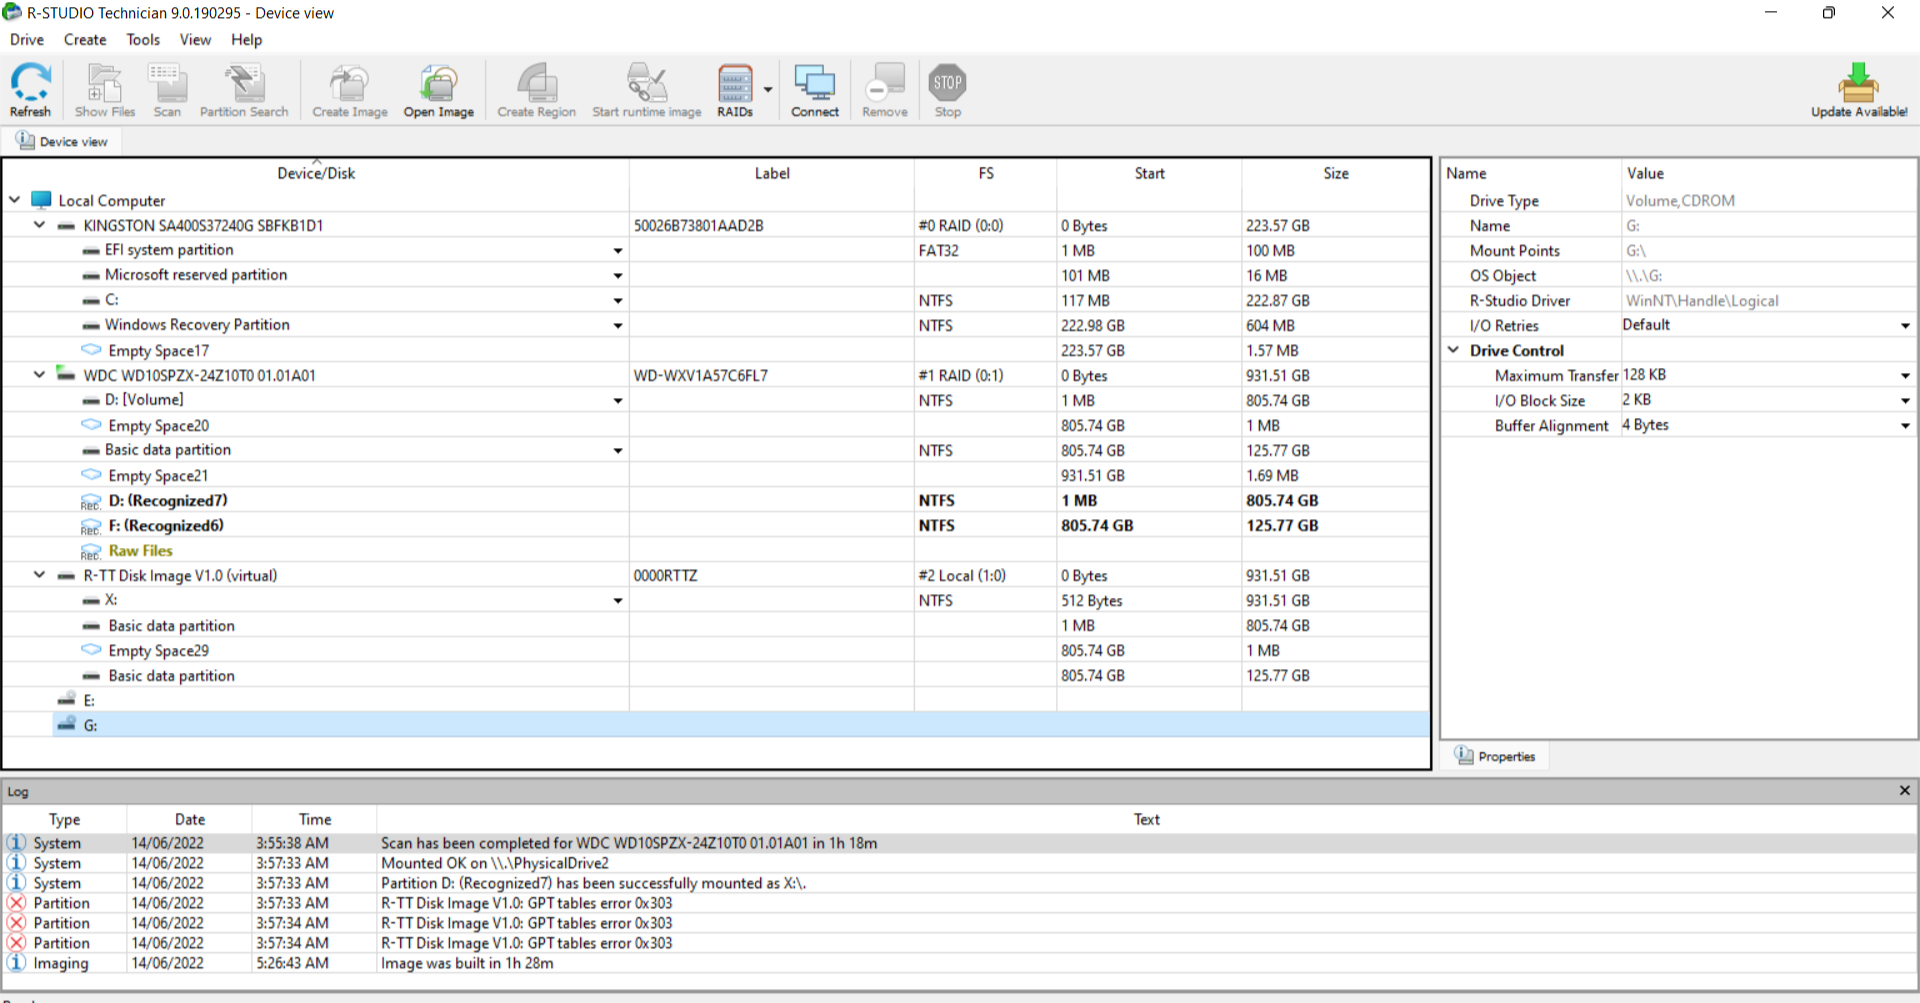Click the Local Computer icon
This screenshot has height=1003, width=1920.
[x=41, y=200]
